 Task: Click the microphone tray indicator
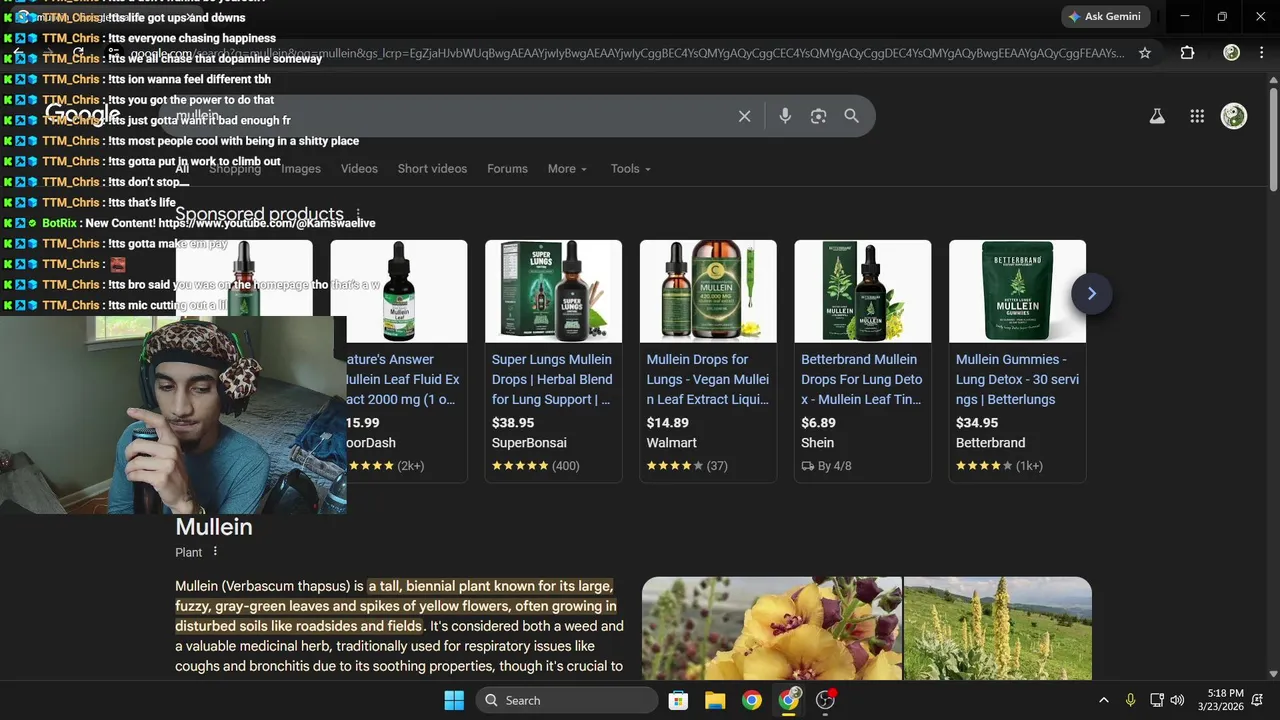coord(1130,700)
